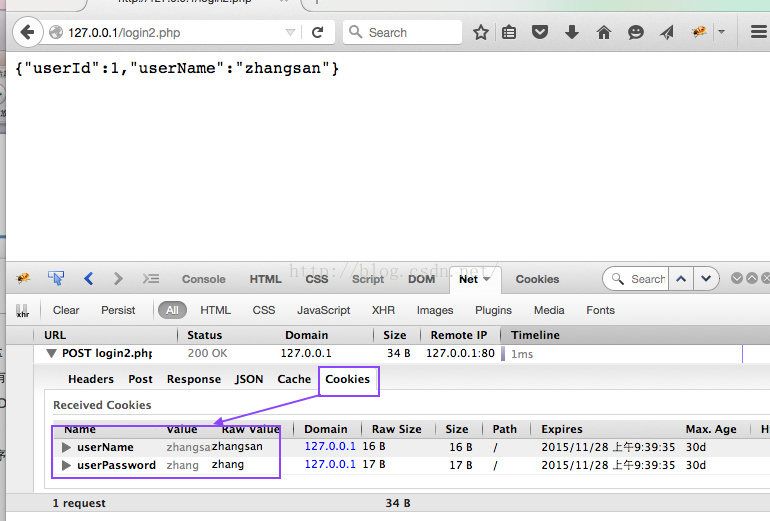Reload the login2.php page
Viewport: 770px width, 521px height.
(x=318, y=32)
